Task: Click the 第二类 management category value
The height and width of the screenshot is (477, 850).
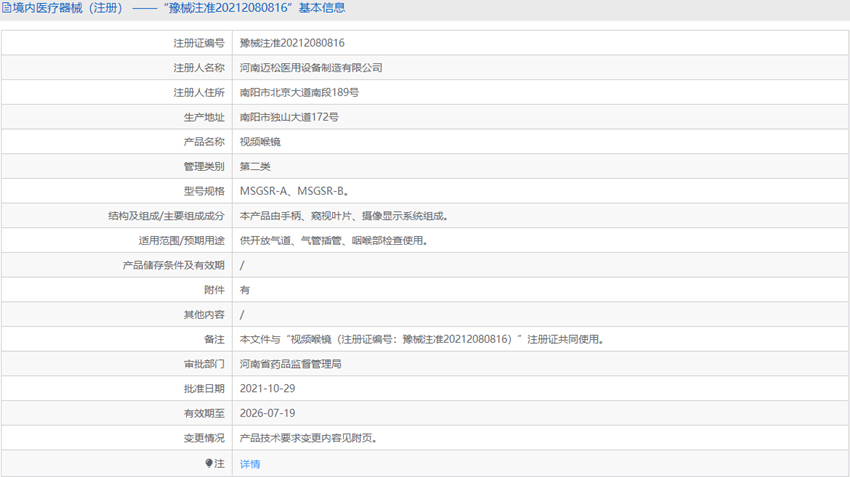Action: [x=255, y=166]
